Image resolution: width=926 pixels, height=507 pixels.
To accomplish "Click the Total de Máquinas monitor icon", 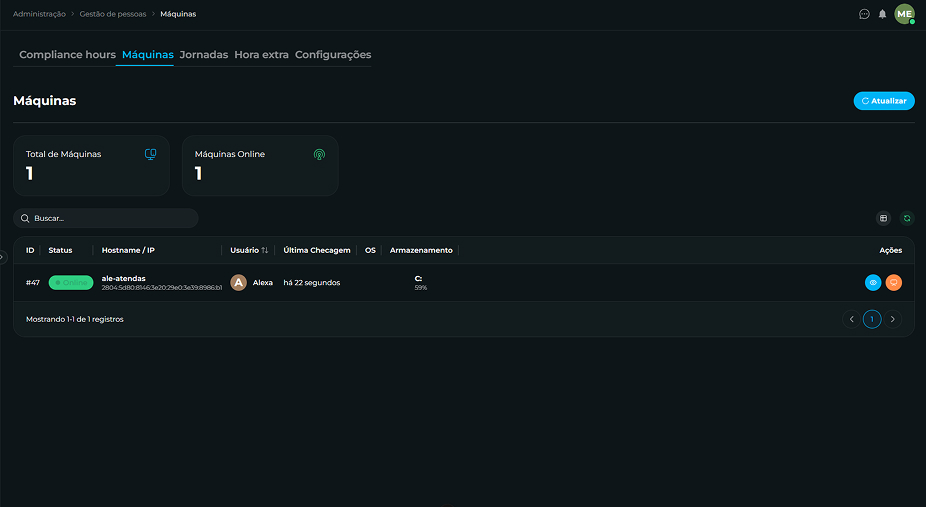I will (151, 154).
